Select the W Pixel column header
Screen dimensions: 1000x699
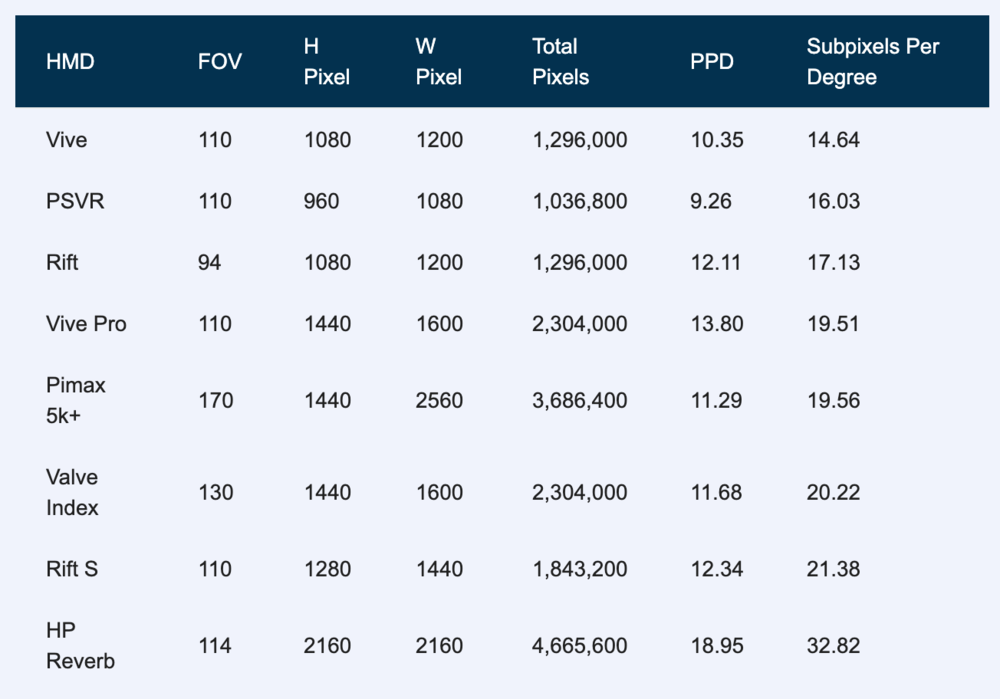[x=439, y=61]
